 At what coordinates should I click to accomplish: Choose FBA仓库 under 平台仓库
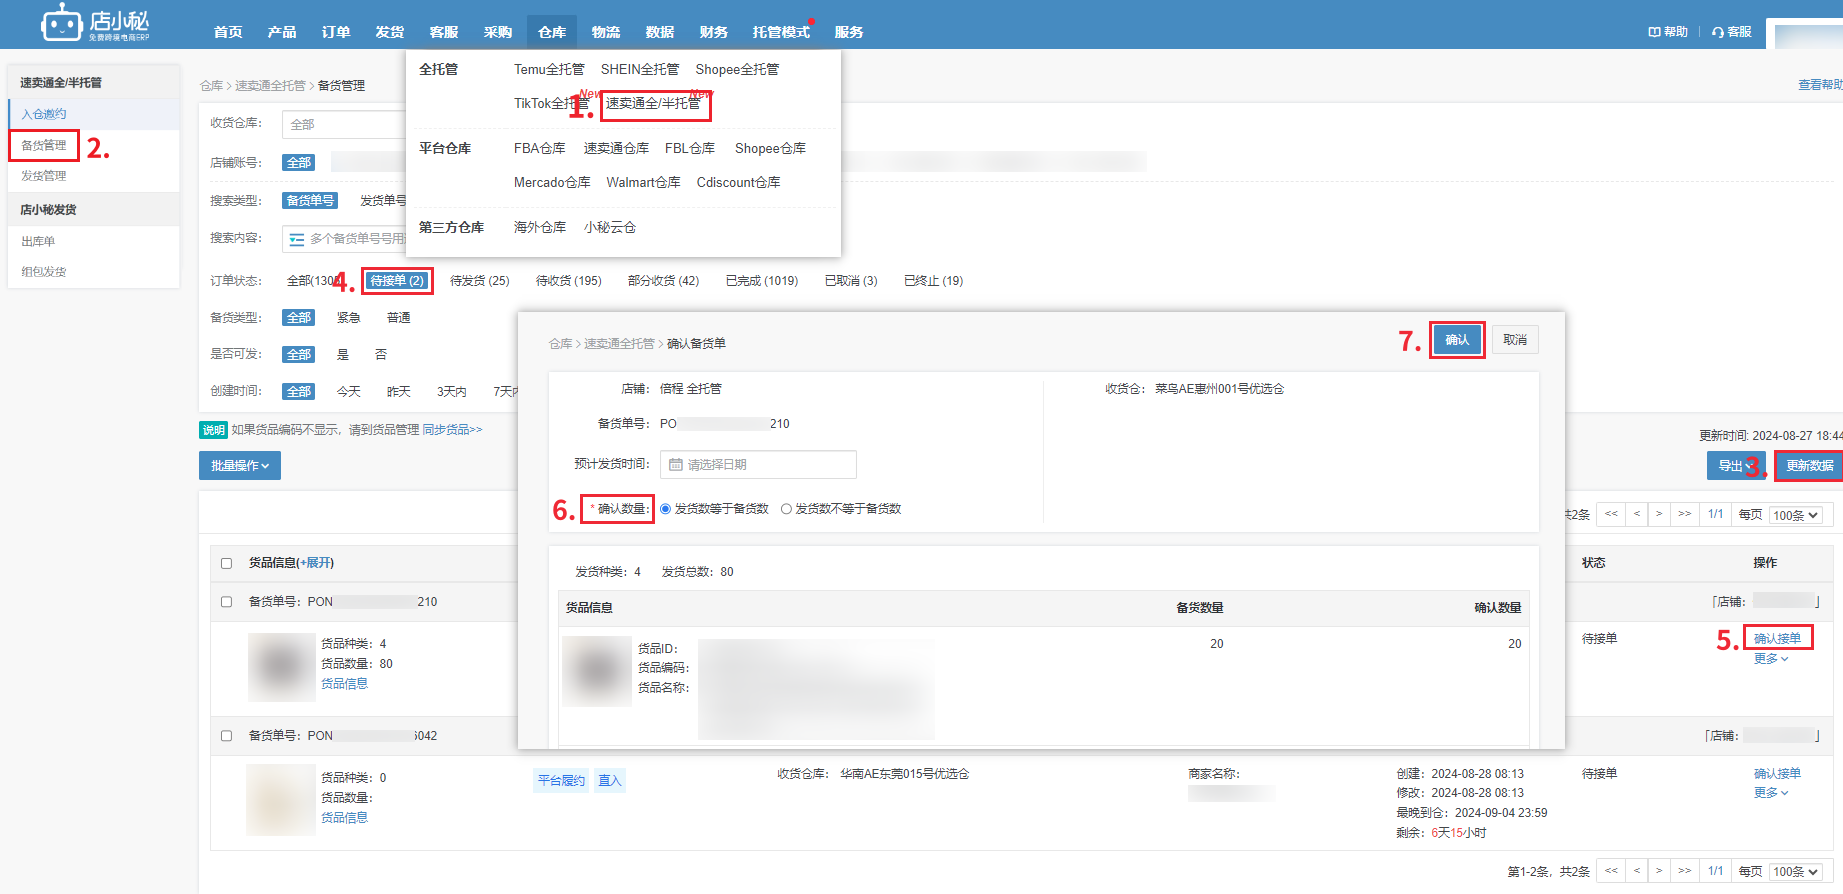coord(540,148)
